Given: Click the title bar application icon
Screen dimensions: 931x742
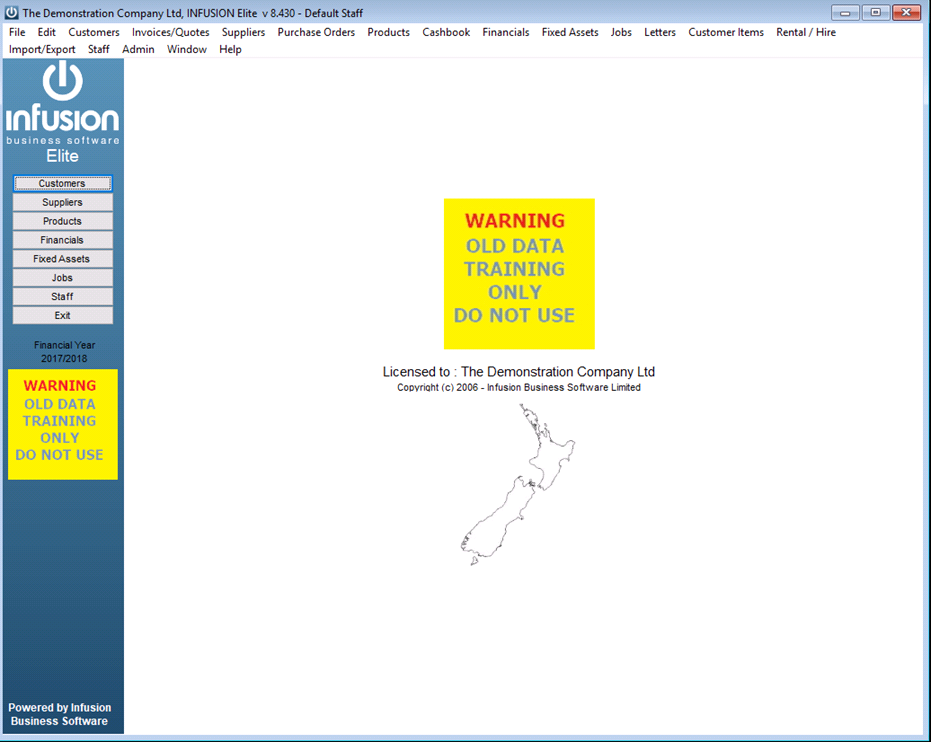Looking at the screenshot, I should coord(11,12).
